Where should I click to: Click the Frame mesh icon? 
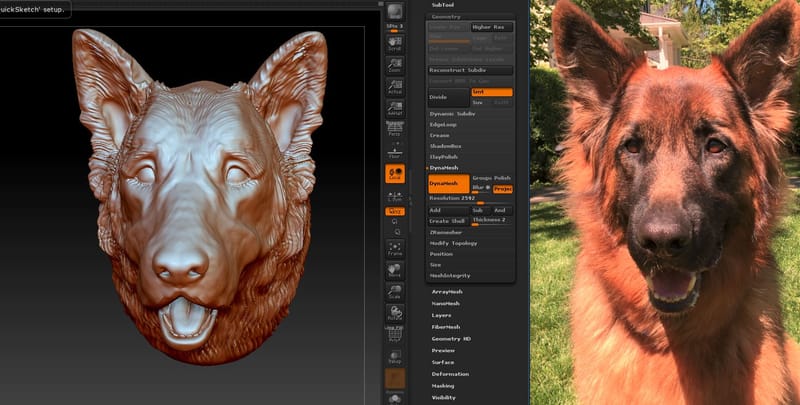point(394,246)
